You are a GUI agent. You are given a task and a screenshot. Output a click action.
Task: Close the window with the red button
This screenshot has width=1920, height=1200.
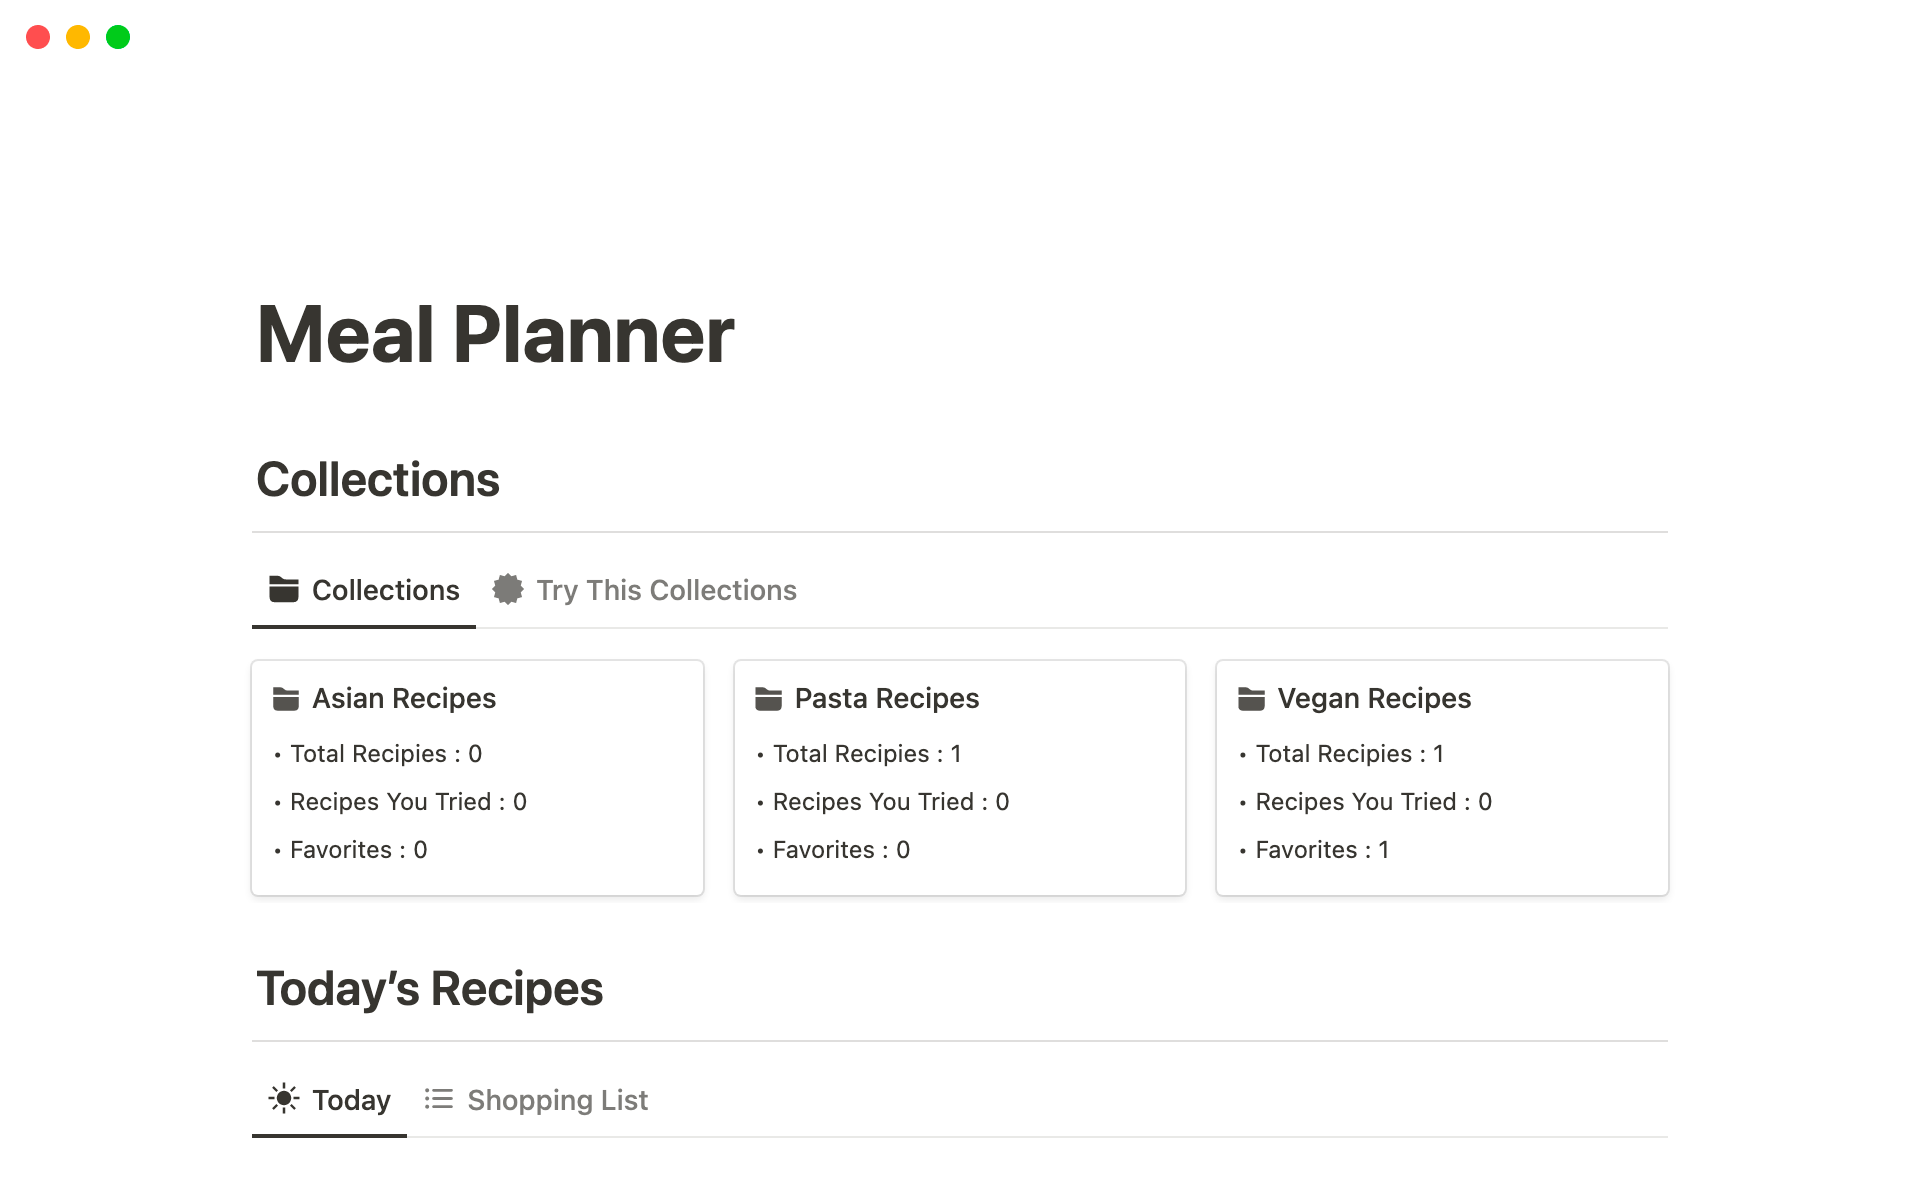(38, 37)
